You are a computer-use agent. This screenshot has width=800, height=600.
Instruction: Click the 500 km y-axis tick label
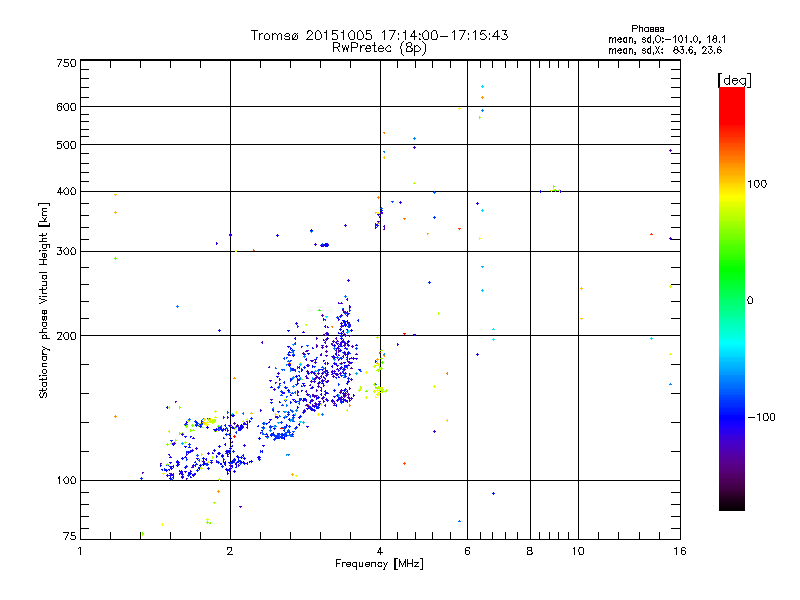[67, 145]
